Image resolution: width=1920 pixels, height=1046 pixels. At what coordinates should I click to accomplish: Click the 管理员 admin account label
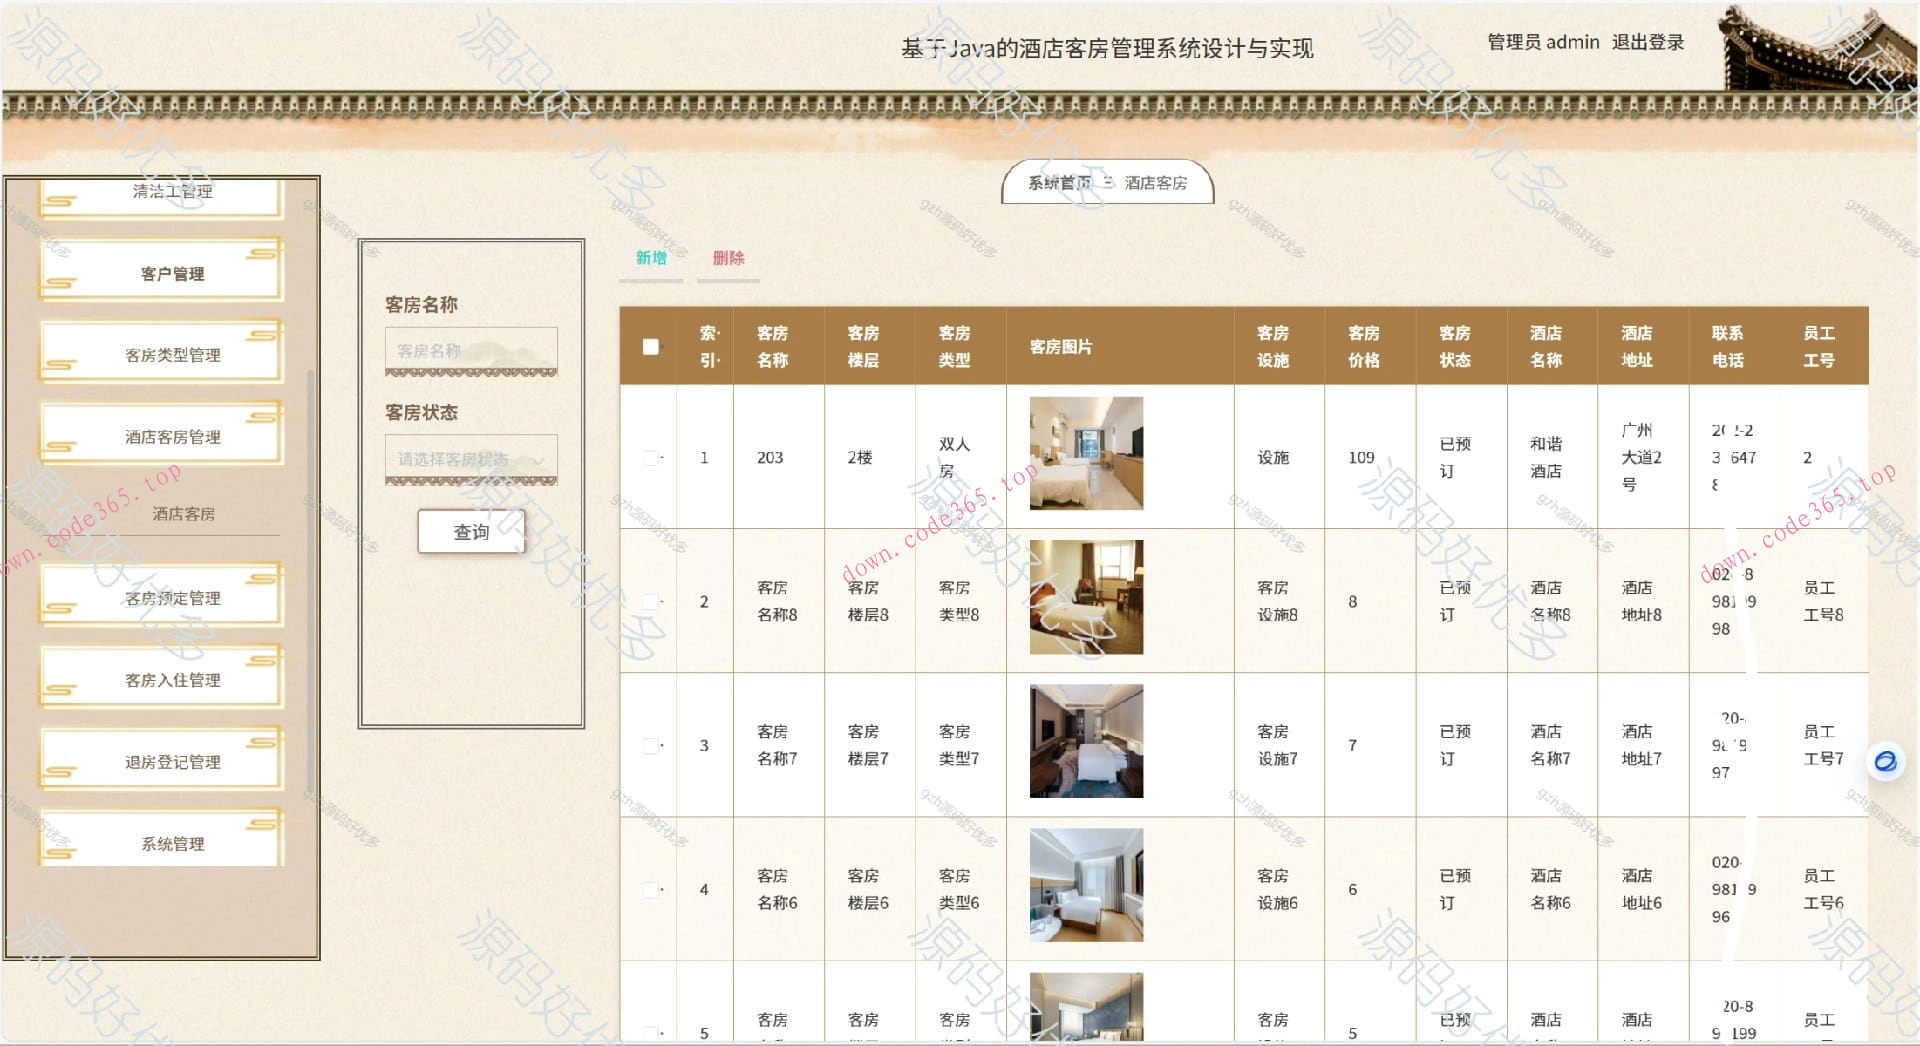click(1543, 42)
